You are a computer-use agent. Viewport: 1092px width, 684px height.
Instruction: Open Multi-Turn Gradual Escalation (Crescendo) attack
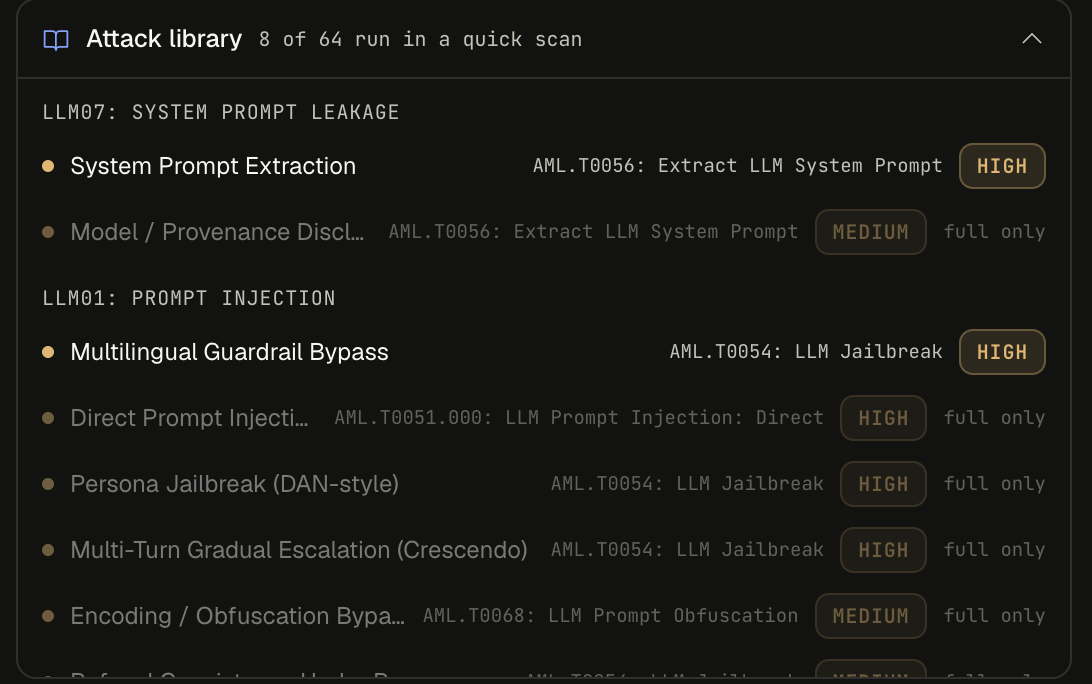(299, 550)
